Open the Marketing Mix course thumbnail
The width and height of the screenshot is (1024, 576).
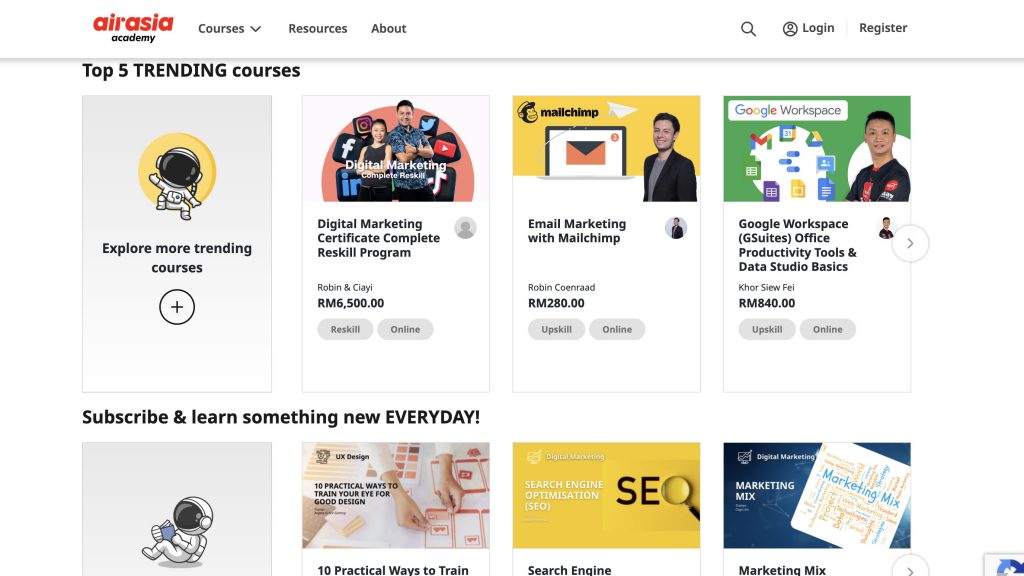coord(817,496)
